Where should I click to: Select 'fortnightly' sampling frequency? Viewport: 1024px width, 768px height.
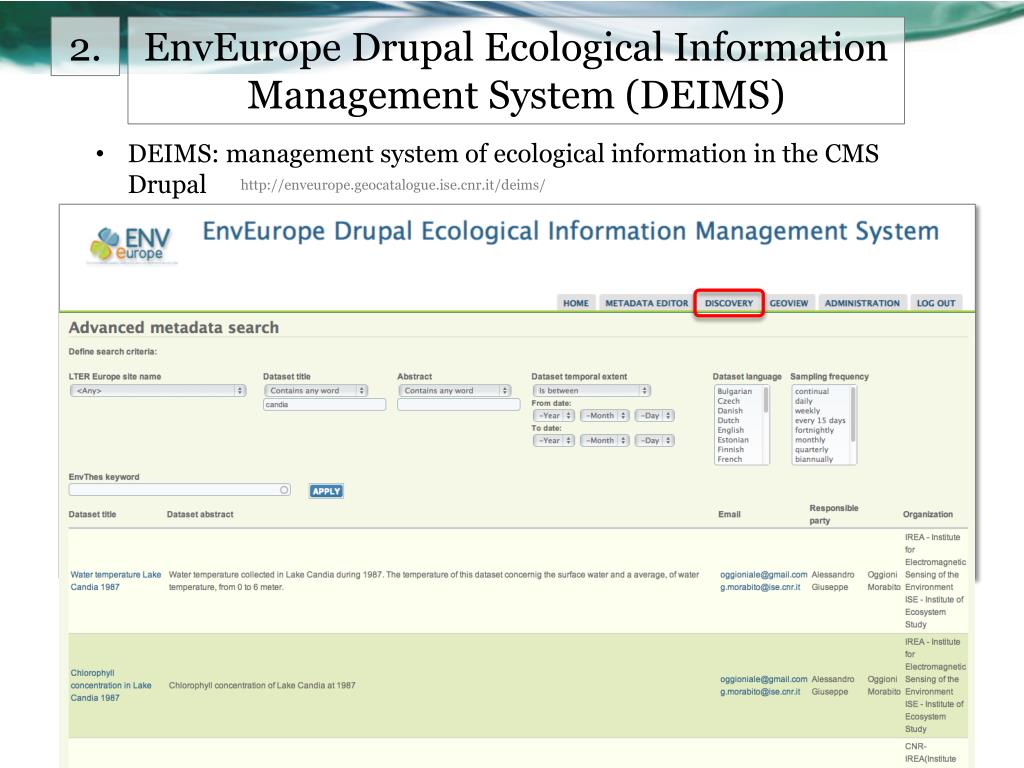pyautogui.click(x=814, y=430)
